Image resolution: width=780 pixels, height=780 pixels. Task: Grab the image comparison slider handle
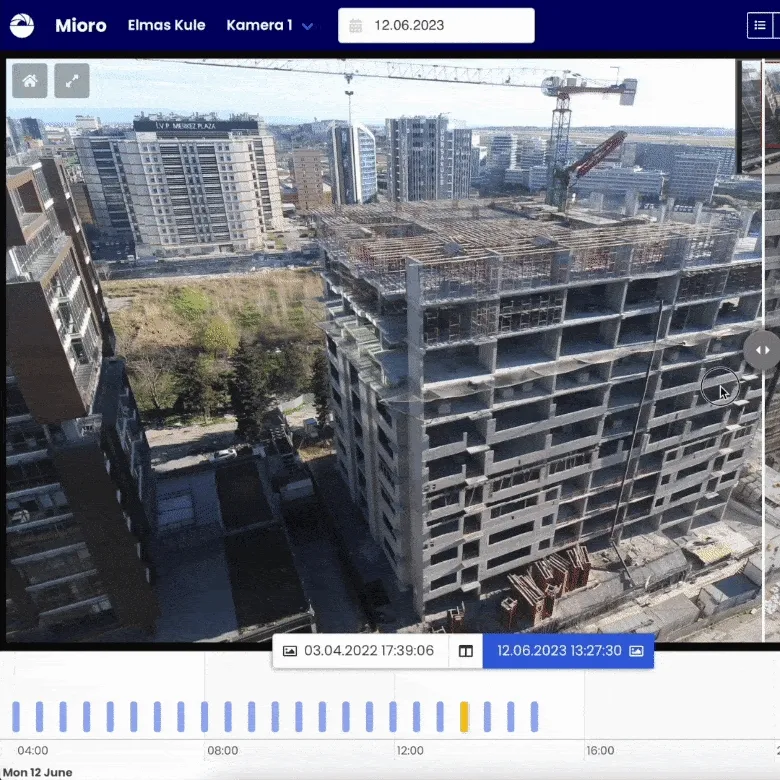point(762,350)
